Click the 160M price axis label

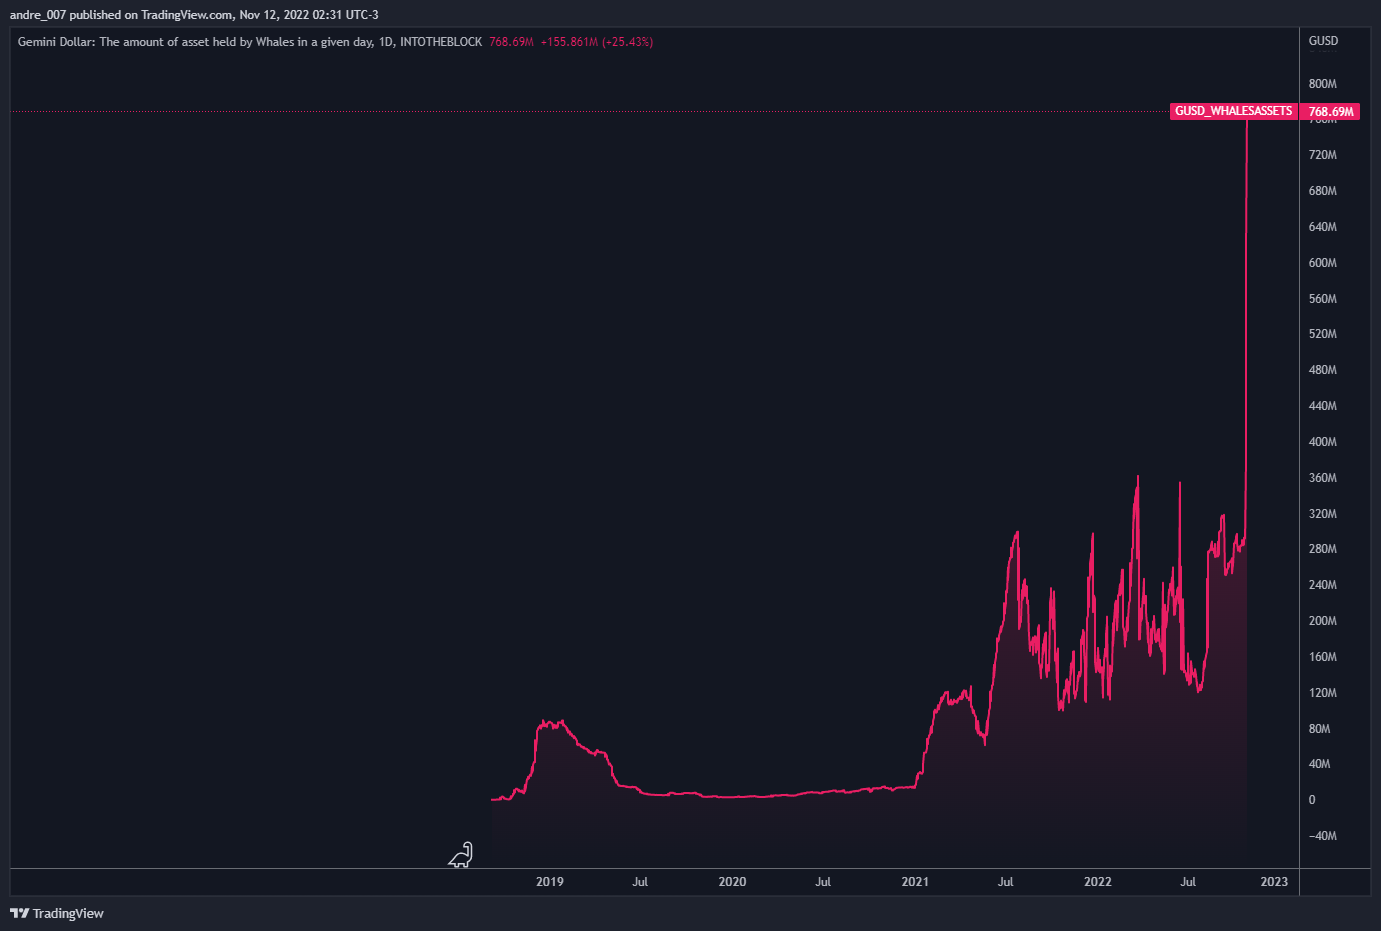[x=1322, y=657]
